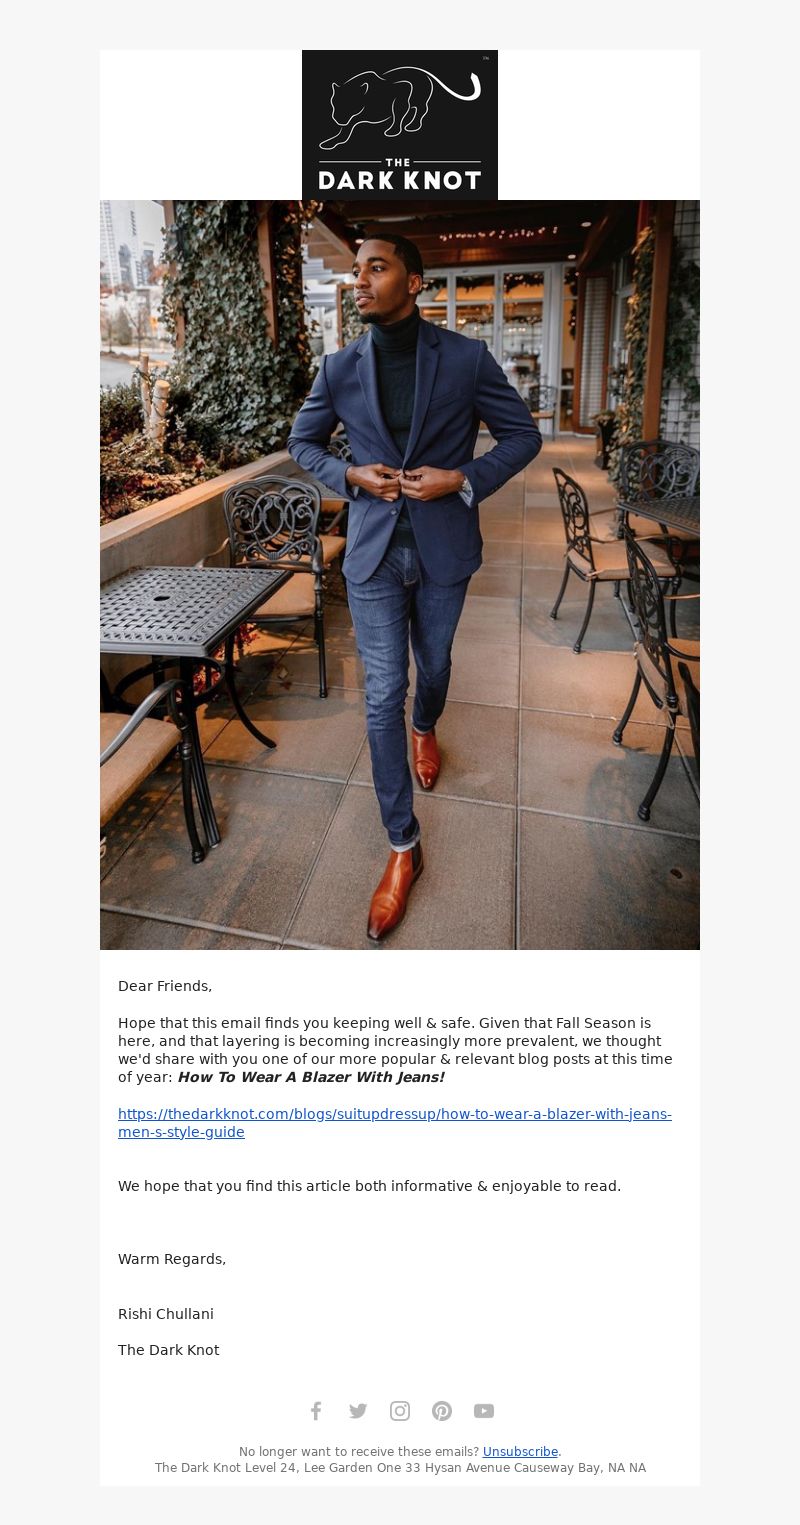Click the bold 'How To Wear A Blazer With Jeans!' text
Image resolution: width=800 pixels, height=1525 pixels.
pyautogui.click(x=311, y=1077)
